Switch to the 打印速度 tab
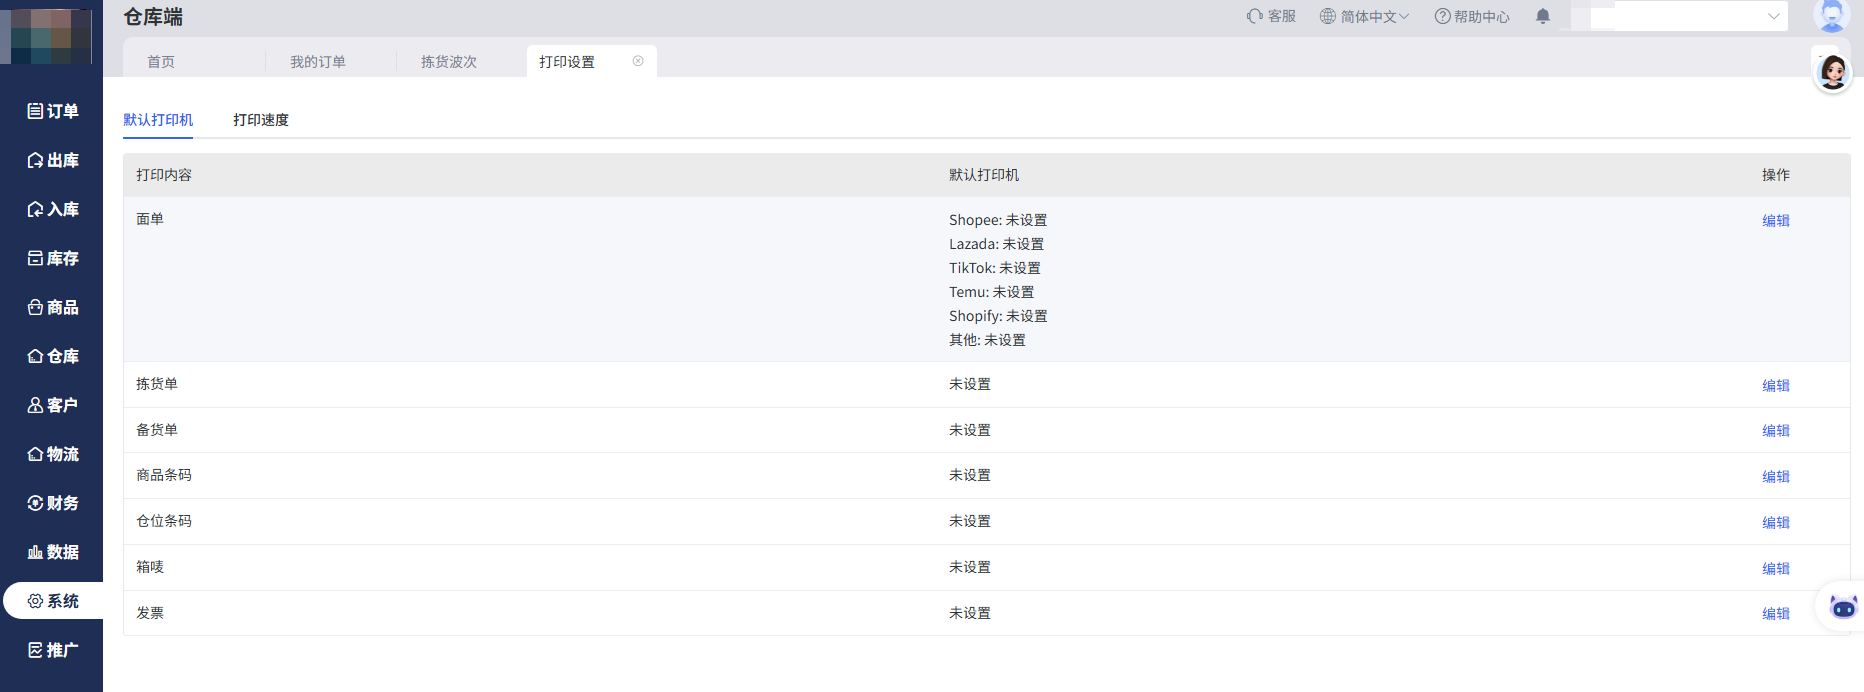Screen dimensions: 1864x692 click(261, 120)
